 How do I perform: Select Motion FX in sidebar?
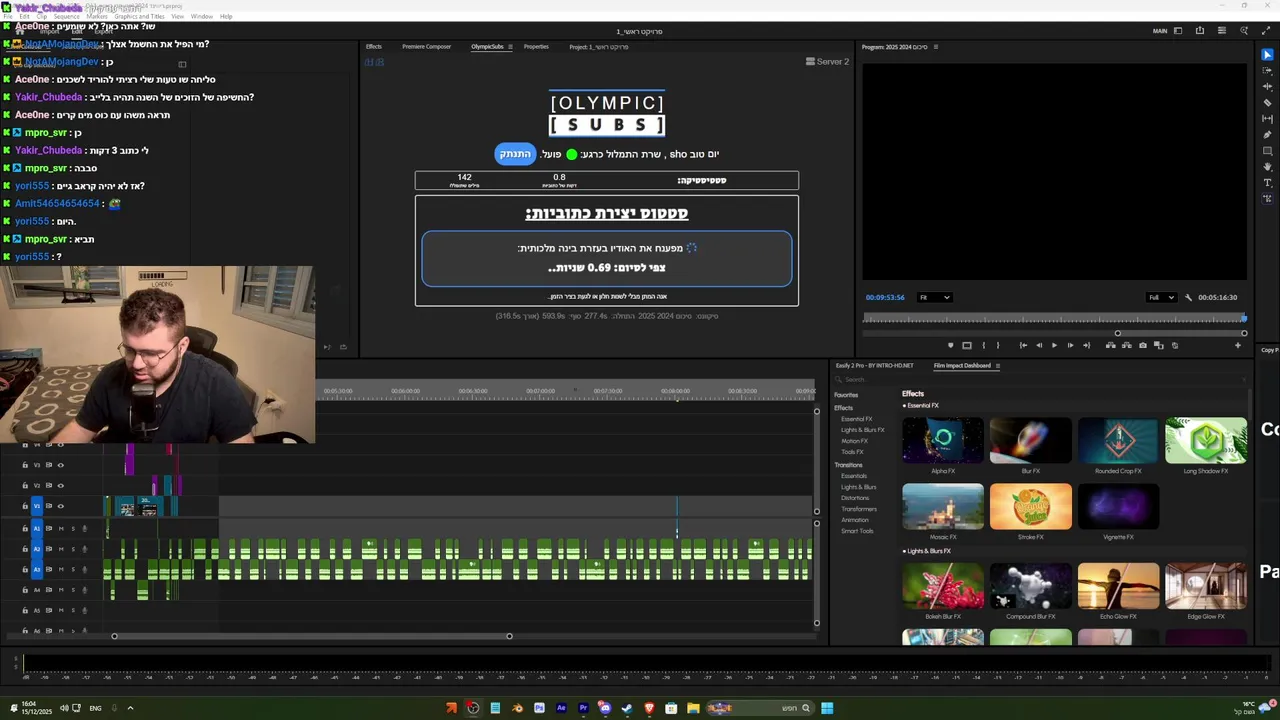pos(854,441)
